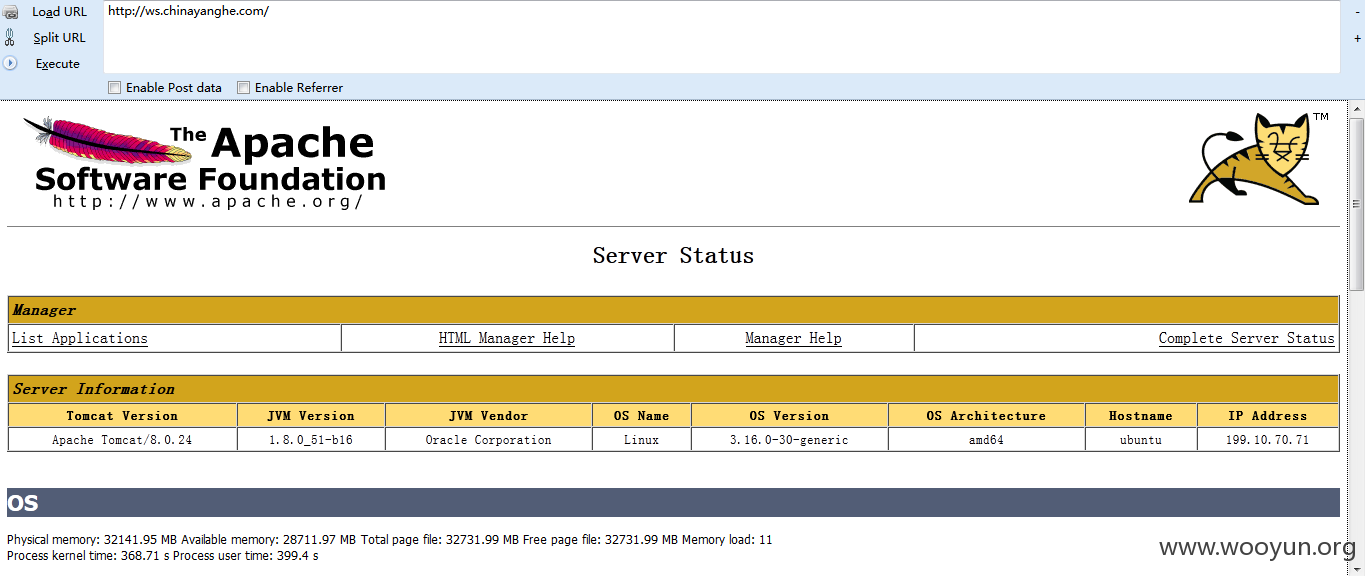Screen dimensions: 1365x576
Task: Click the 199.10.70.71 IP cell
Action: [x=1267, y=440]
